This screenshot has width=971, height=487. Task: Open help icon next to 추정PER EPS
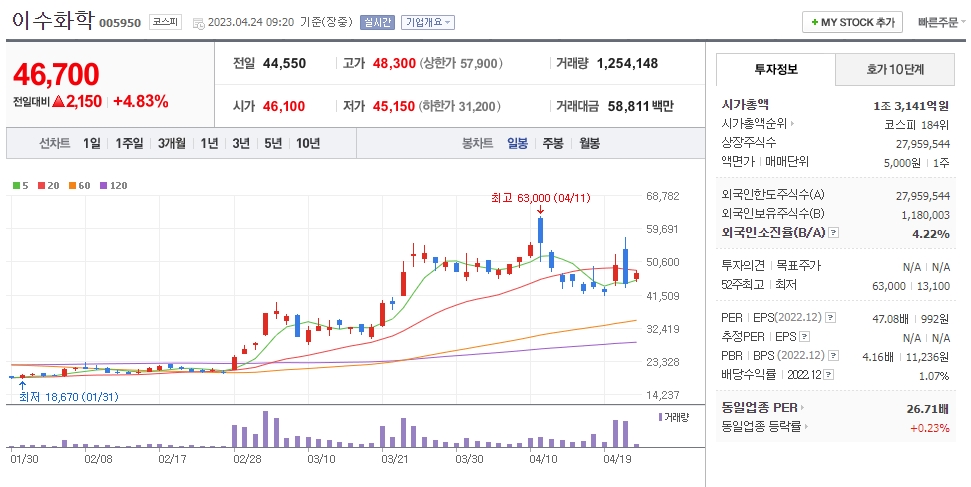click(804, 337)
